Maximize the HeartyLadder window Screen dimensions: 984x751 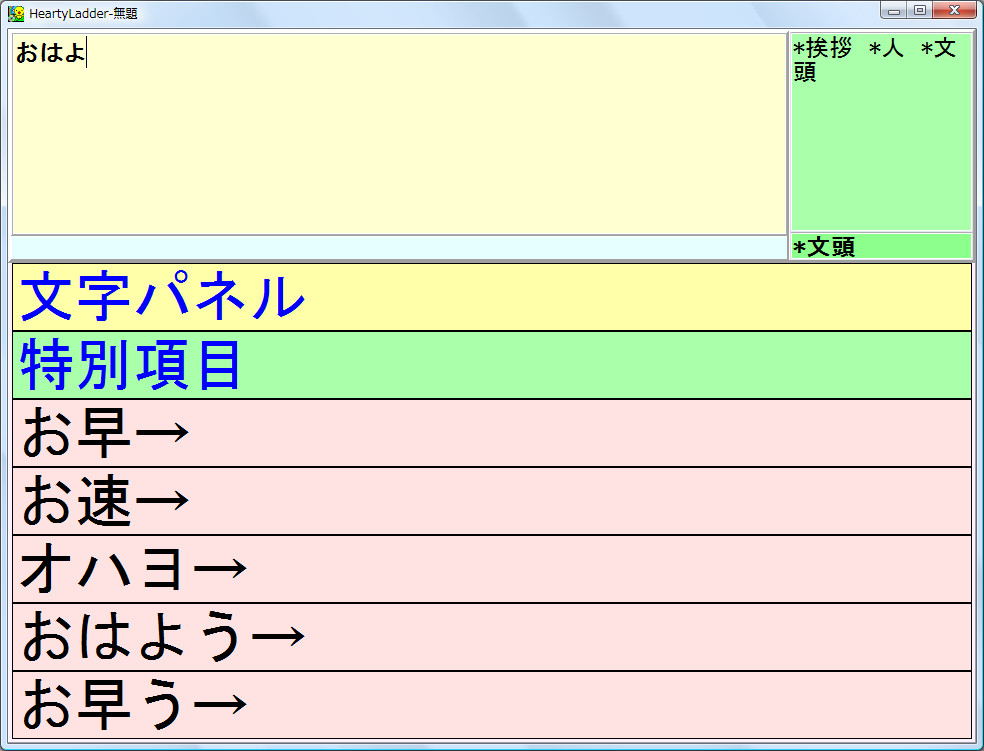(919, 10)
